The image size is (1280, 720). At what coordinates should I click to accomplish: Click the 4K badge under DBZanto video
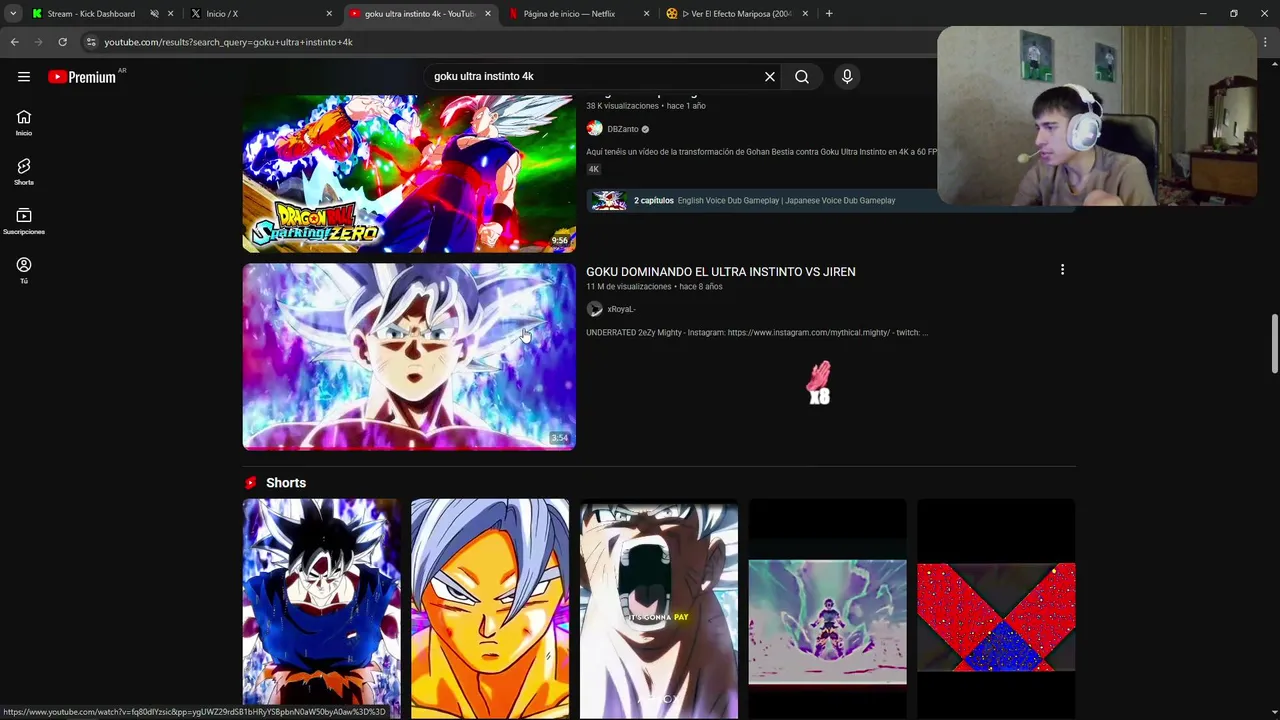tap(593, 169)
